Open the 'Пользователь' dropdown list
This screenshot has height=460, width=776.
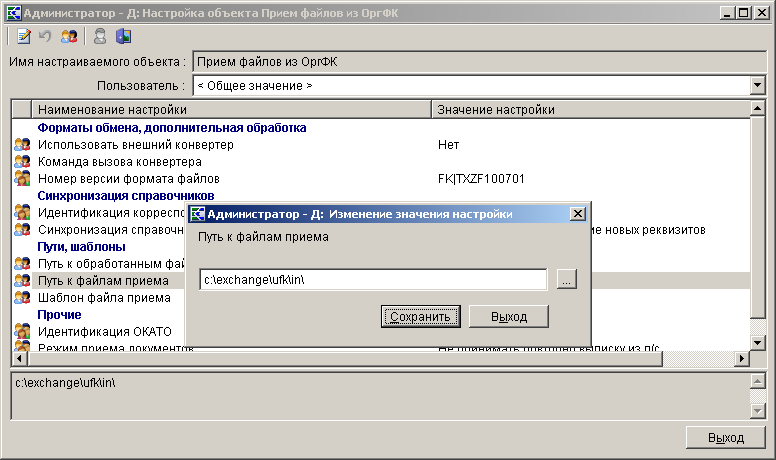757,86
